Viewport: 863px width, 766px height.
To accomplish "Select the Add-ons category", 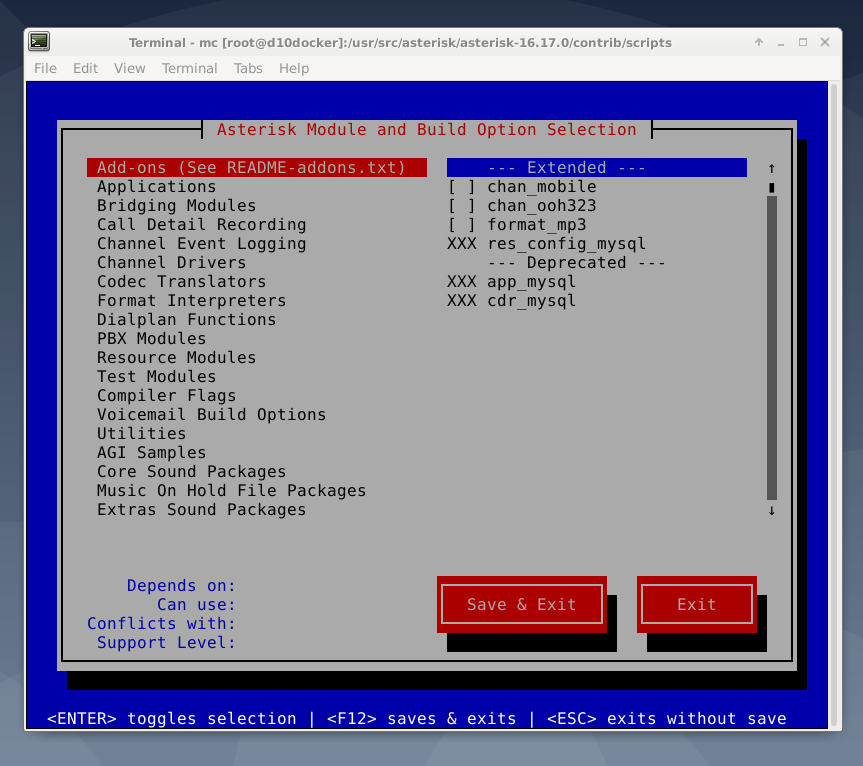I will tap(256, 168).
